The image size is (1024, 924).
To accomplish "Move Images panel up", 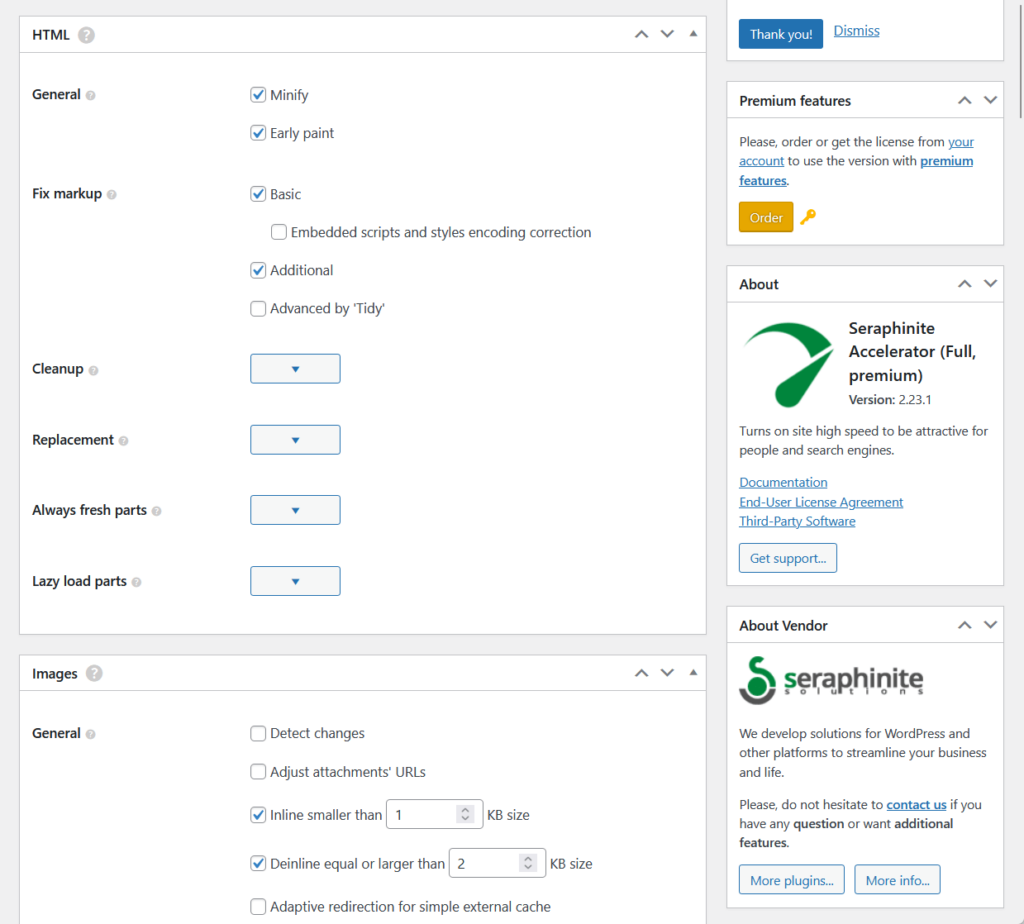I will click(x=642, y=673).
